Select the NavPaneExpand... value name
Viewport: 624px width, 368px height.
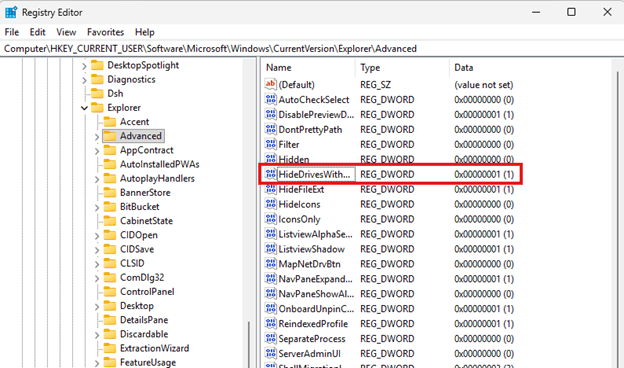315,279
